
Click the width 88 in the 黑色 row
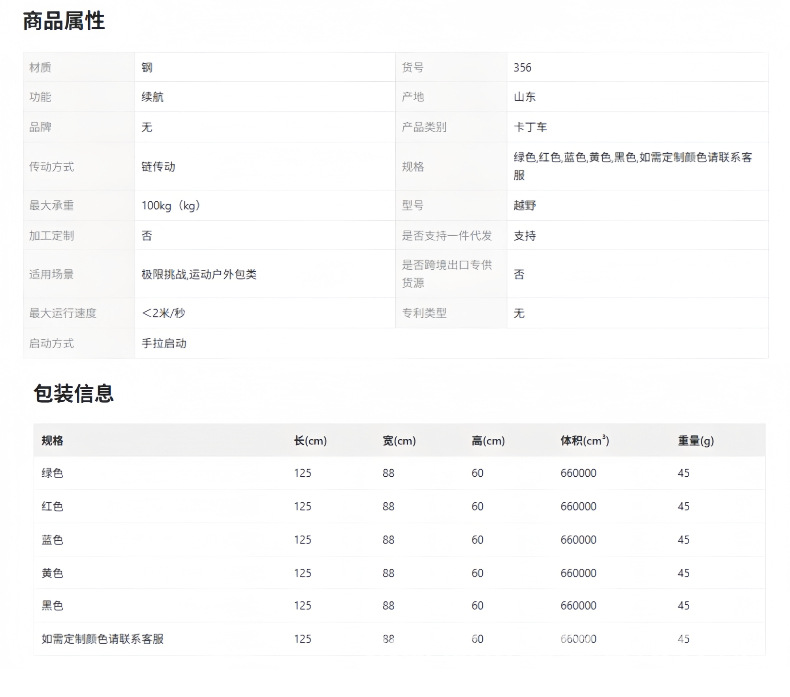(388, 605)
